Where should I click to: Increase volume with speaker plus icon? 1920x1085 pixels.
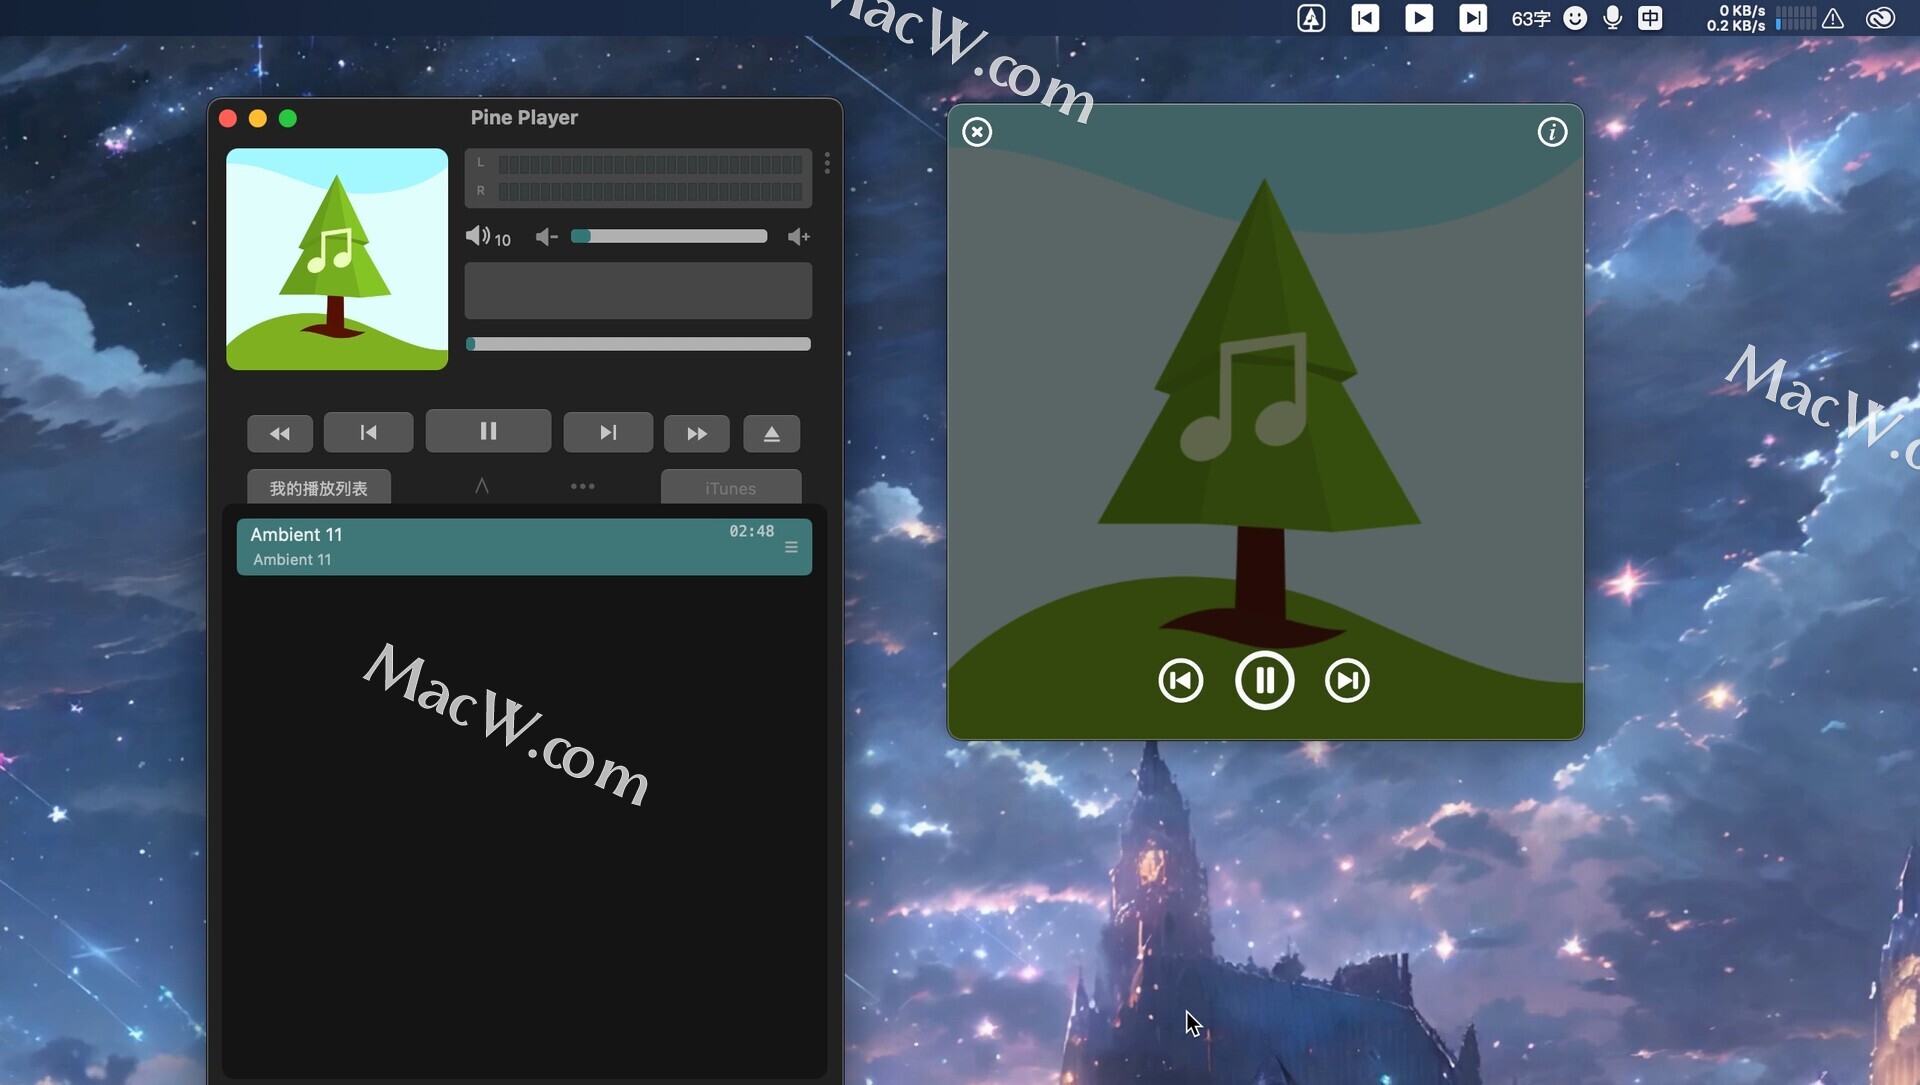pyautogui.click(x=799, y=237)
